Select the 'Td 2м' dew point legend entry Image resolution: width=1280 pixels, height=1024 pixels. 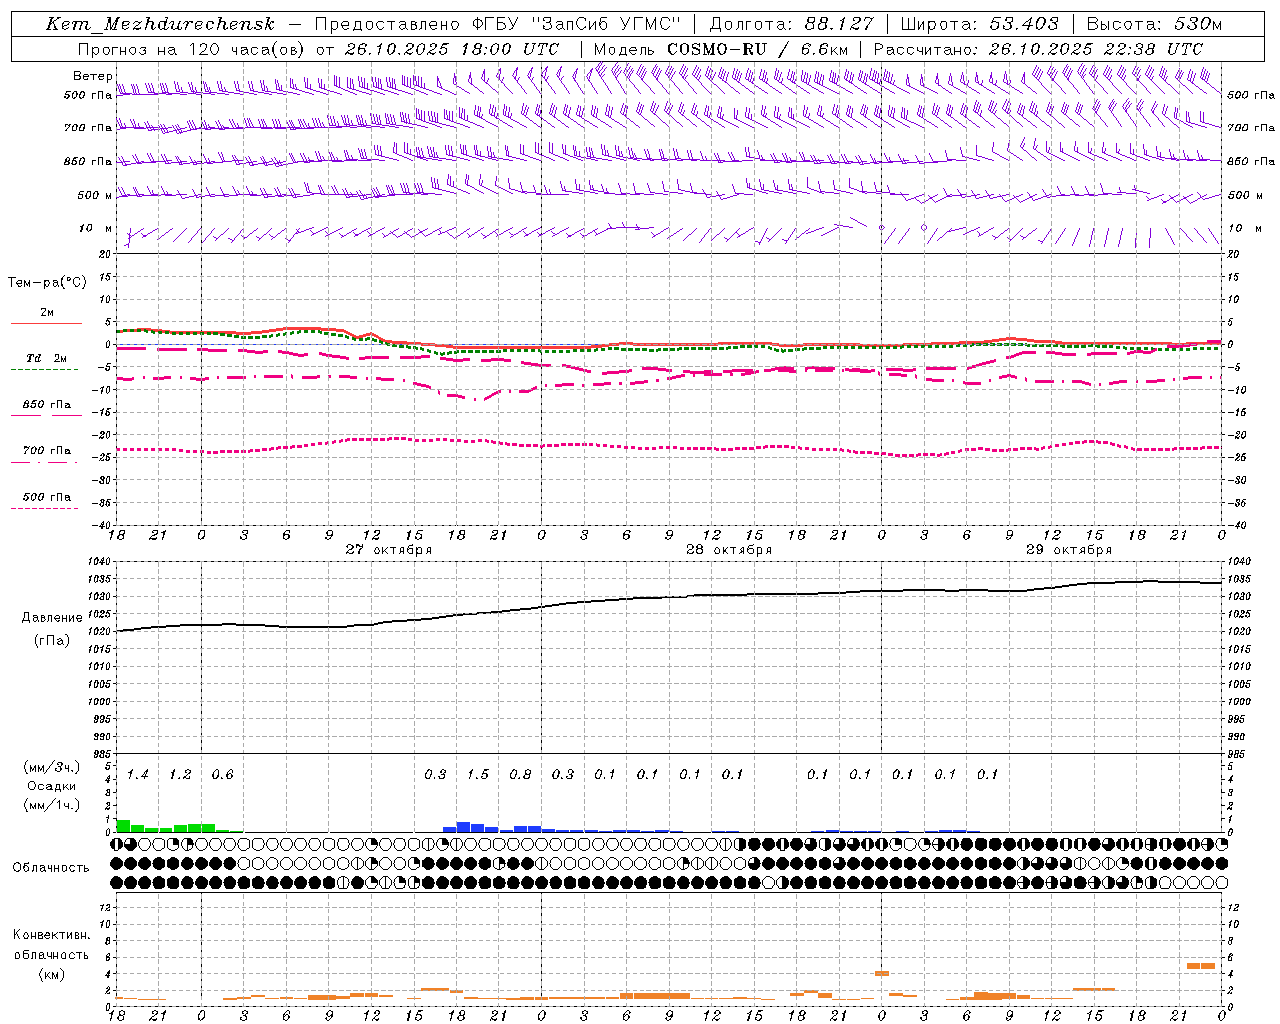click(x=47, y=358)
